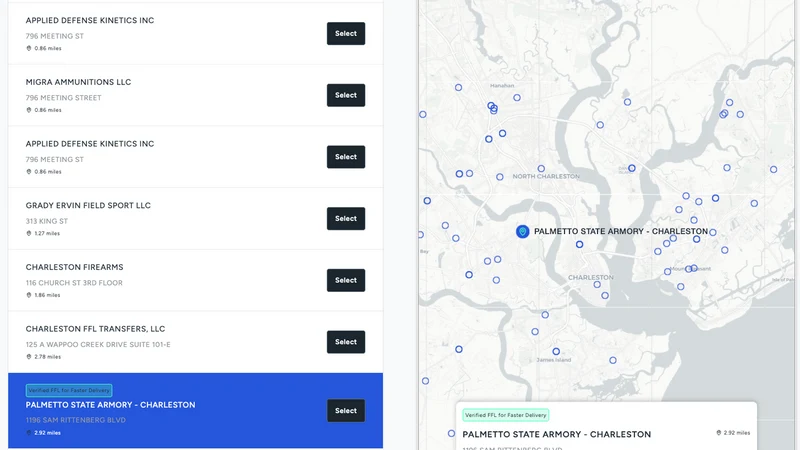Viewport: 800px width, 450px height.
Task: Click the Hanahan label on the map
Action: click(502, 86)
